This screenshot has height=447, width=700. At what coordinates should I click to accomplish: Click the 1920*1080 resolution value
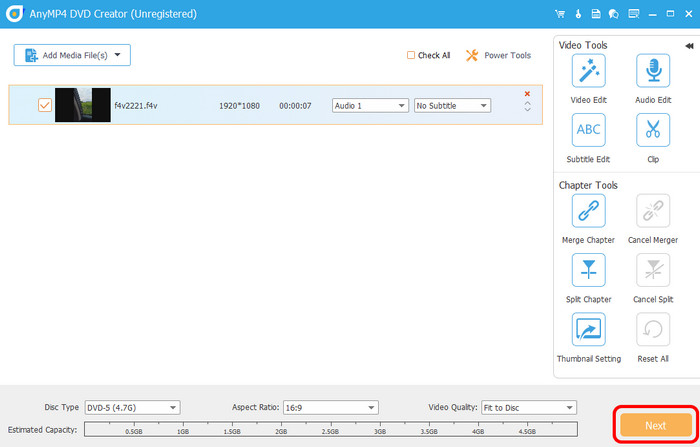[239, 106]
